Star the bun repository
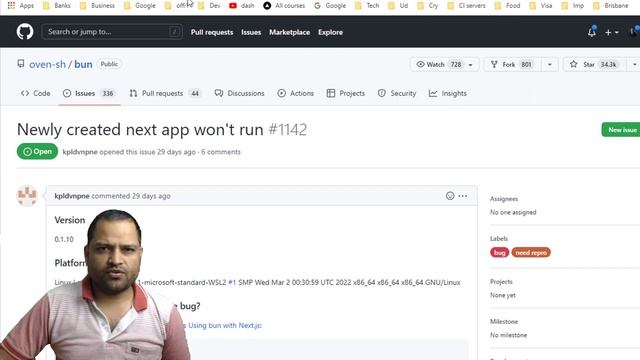 pos(594,64)
